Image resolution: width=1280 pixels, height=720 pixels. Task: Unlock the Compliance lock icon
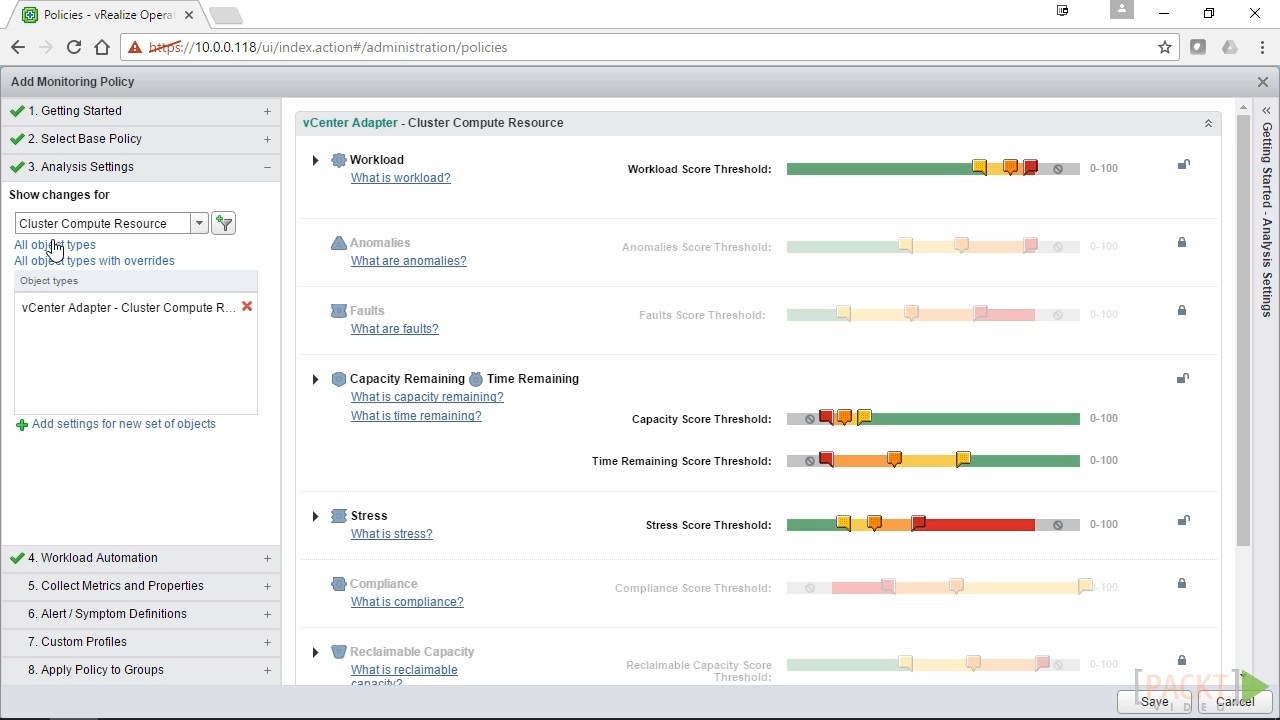pyautogui.click(x=1181, y=583)
